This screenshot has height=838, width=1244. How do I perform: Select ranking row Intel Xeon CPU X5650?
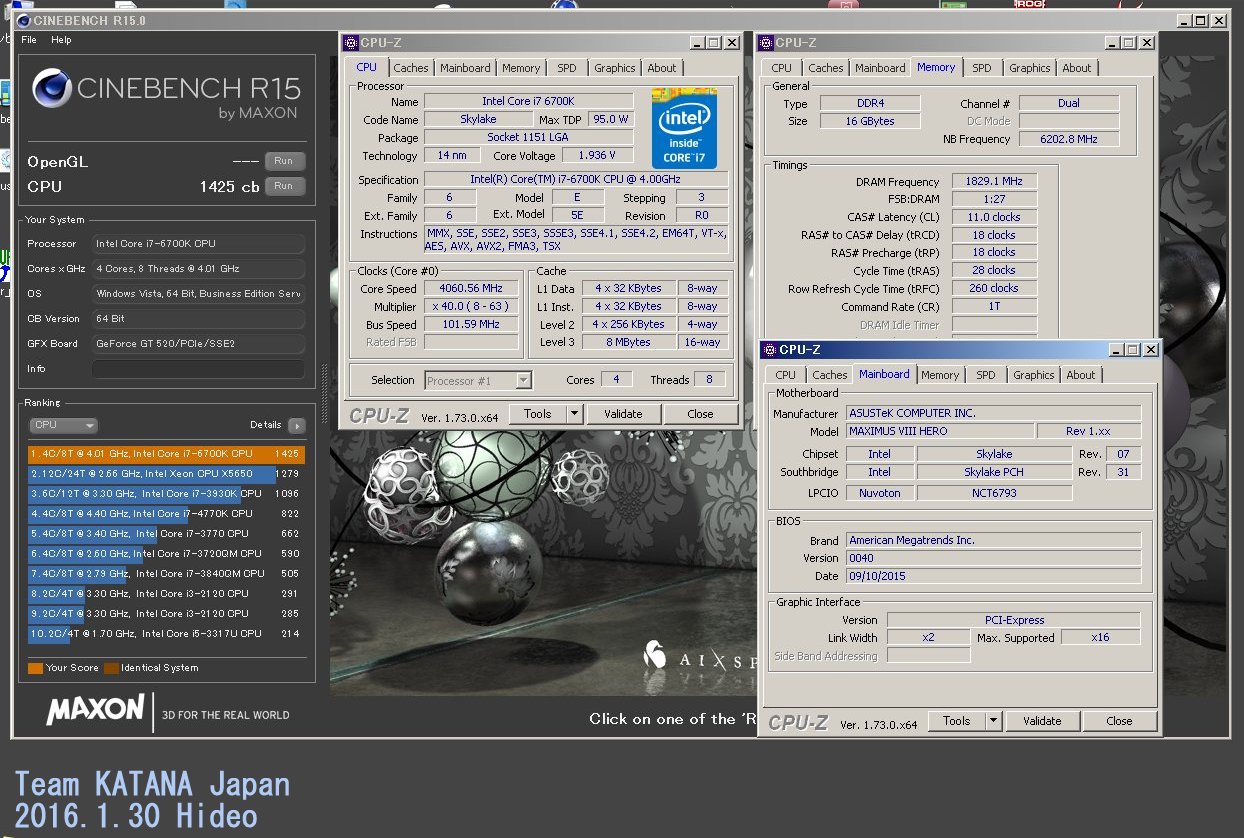(x=166, y=474)
